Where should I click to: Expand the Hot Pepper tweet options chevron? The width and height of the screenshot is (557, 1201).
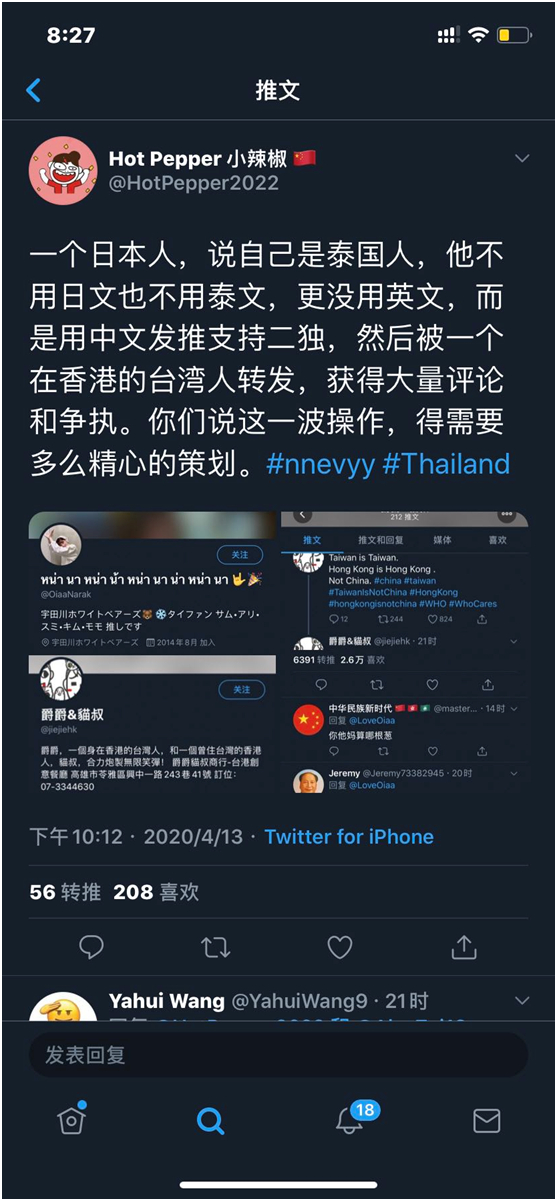point(522,159)
